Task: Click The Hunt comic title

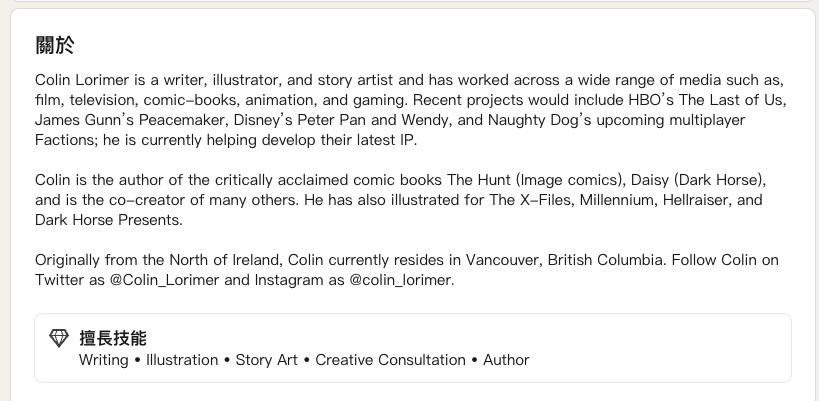Action: tap(478, 180)
